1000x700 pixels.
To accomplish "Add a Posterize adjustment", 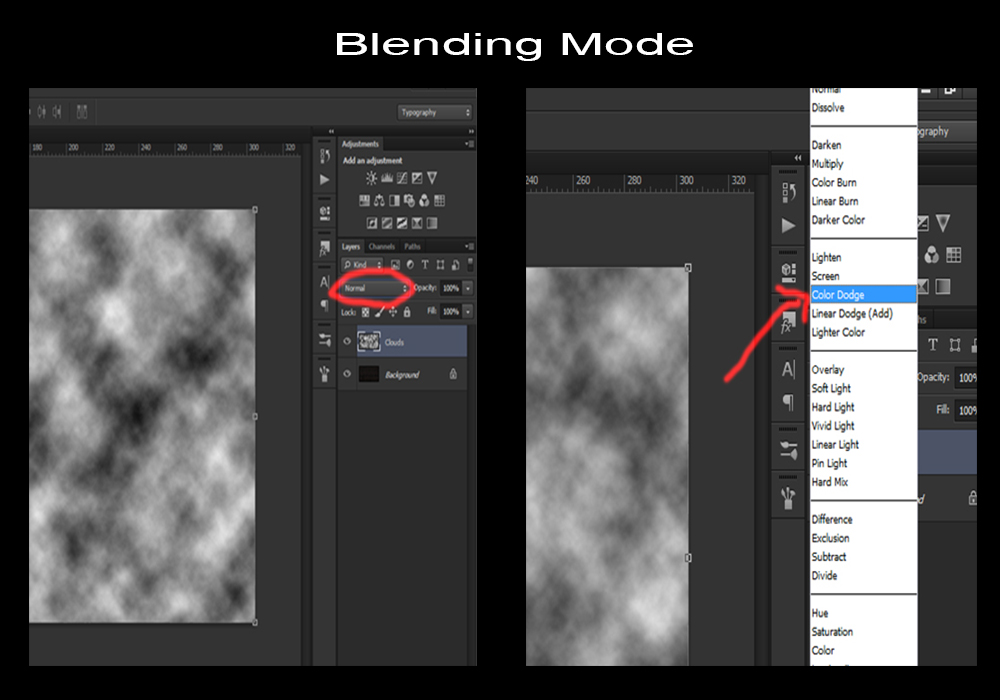I will click(x=386, y=222).
